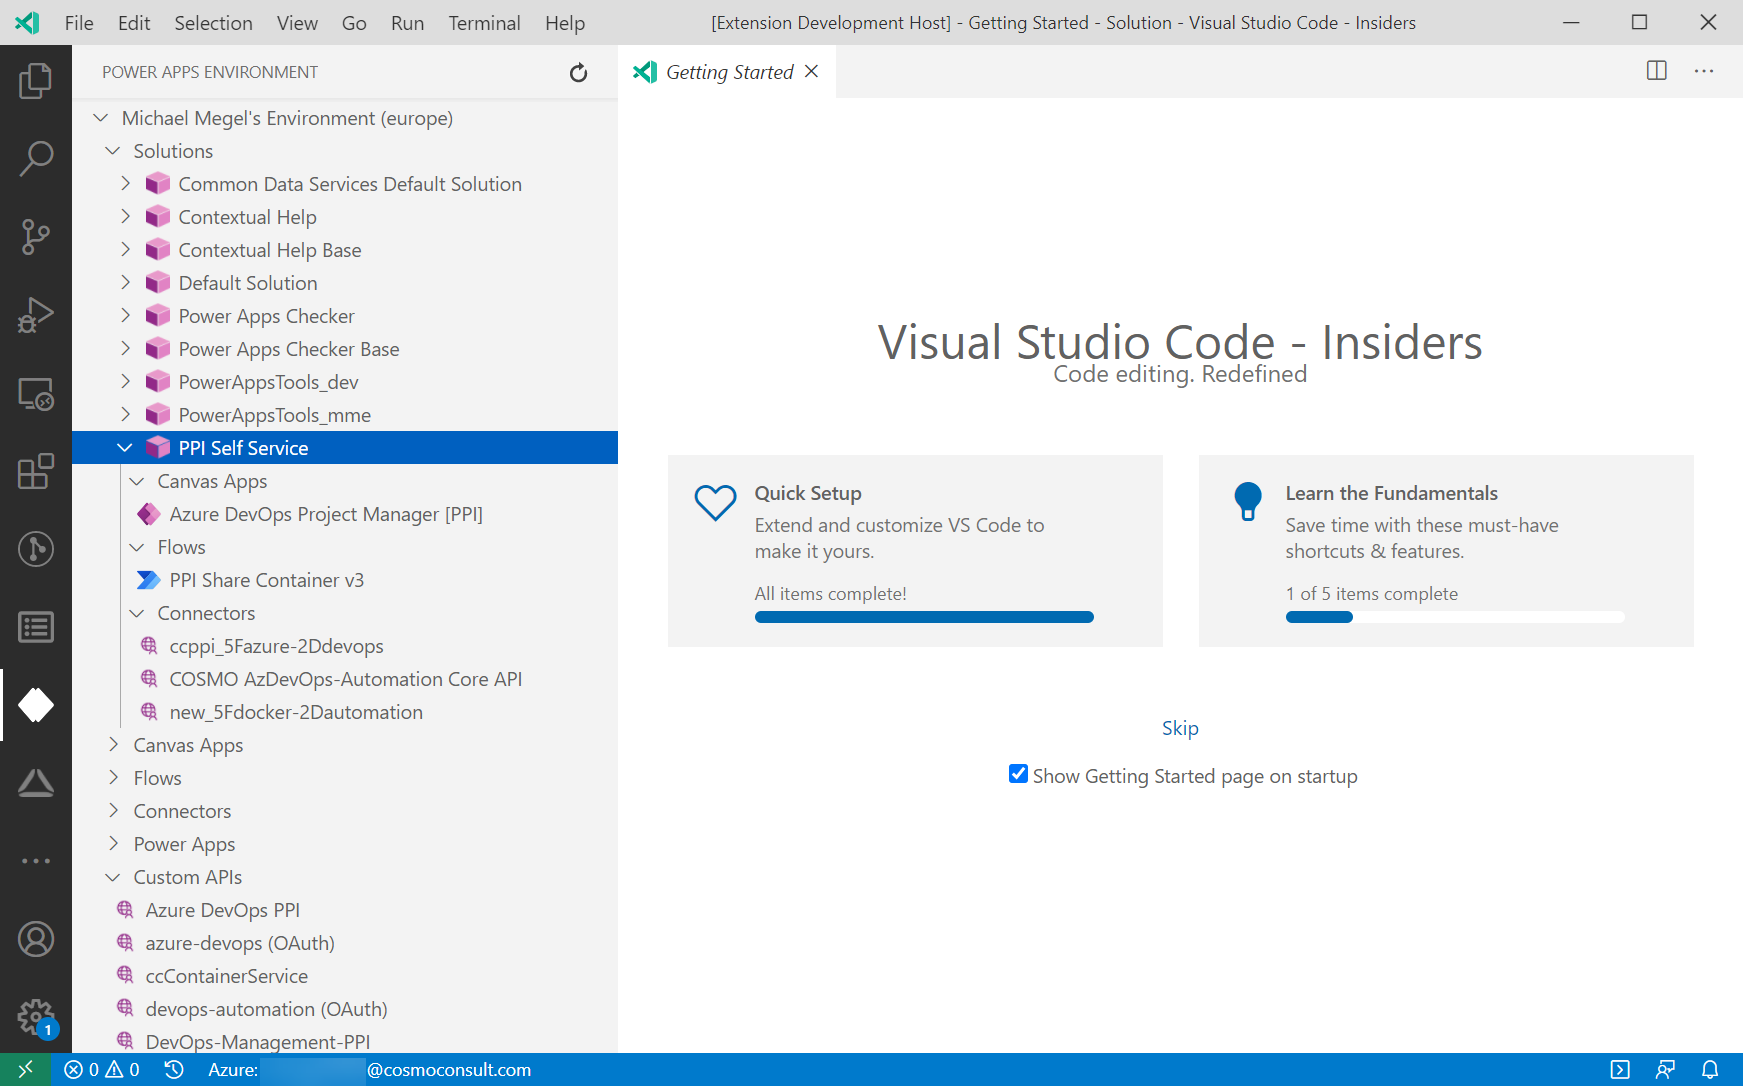1743x1086 pixels.
Task: Open the Extensions view
Action: (36, 471)
